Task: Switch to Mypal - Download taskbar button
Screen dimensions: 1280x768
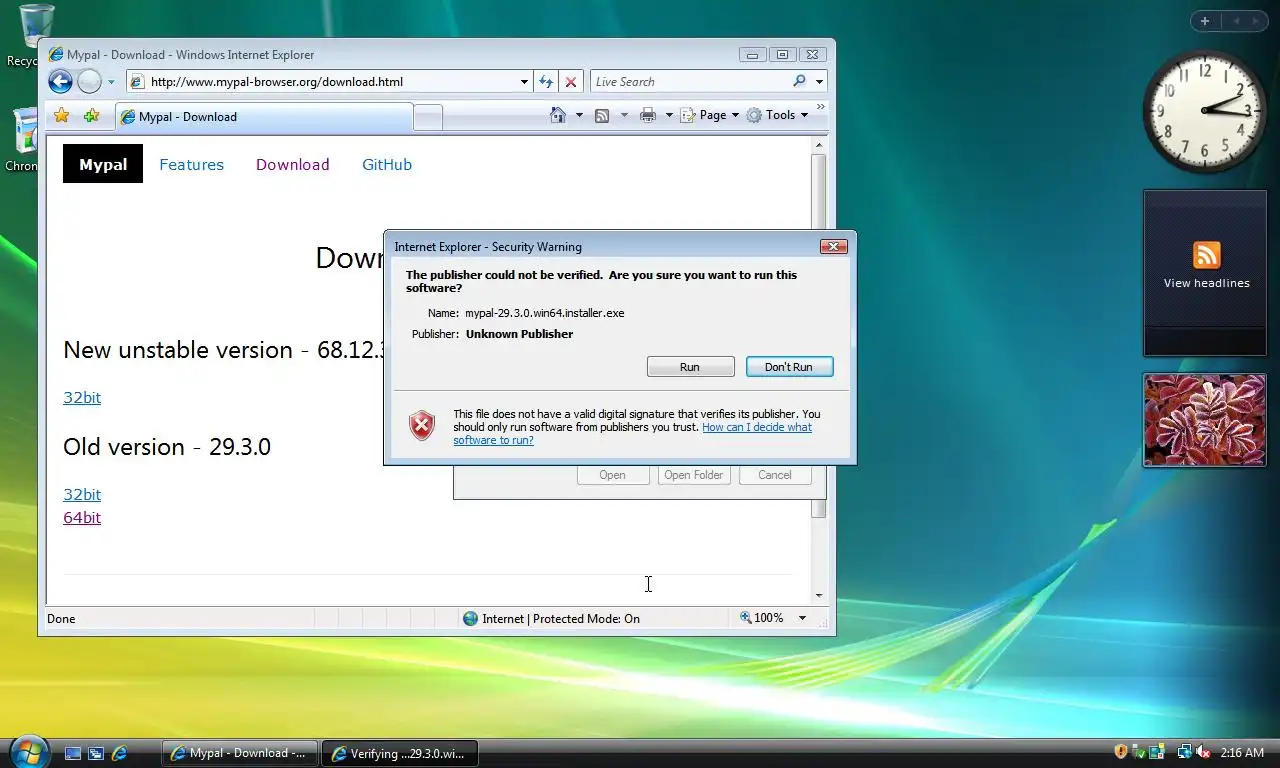Action: click(x=240, y=753)
